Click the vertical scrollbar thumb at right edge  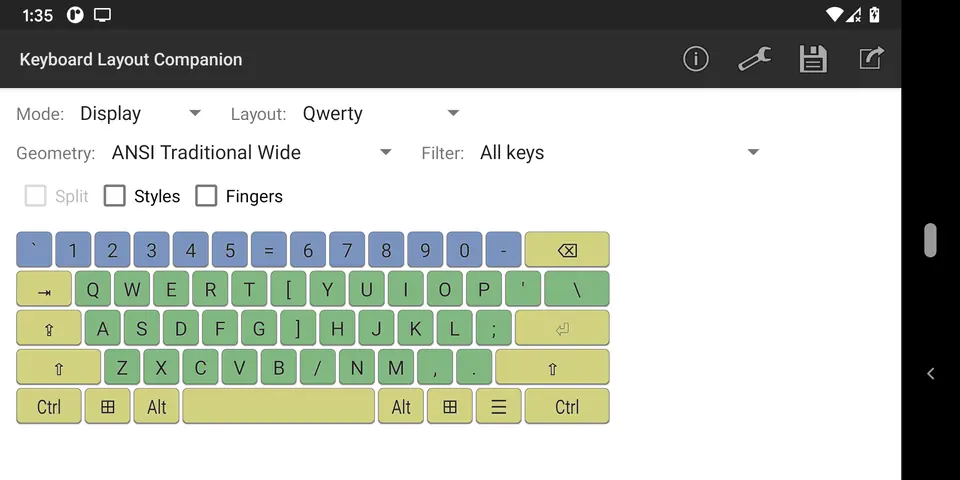tap(931, 240)
